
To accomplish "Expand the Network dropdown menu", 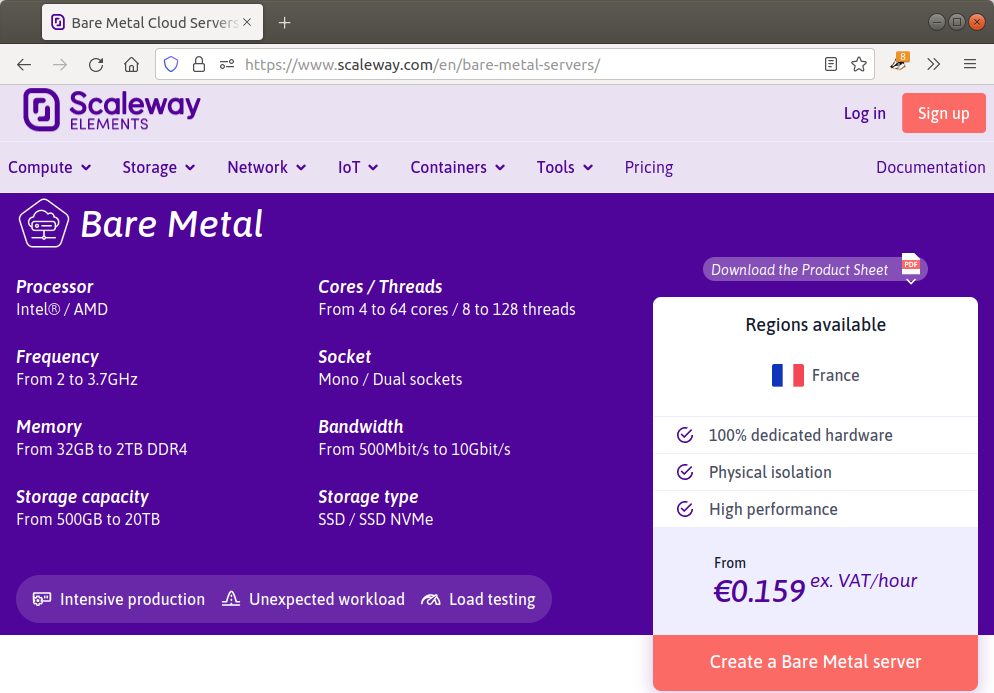I will coord(266,167).
